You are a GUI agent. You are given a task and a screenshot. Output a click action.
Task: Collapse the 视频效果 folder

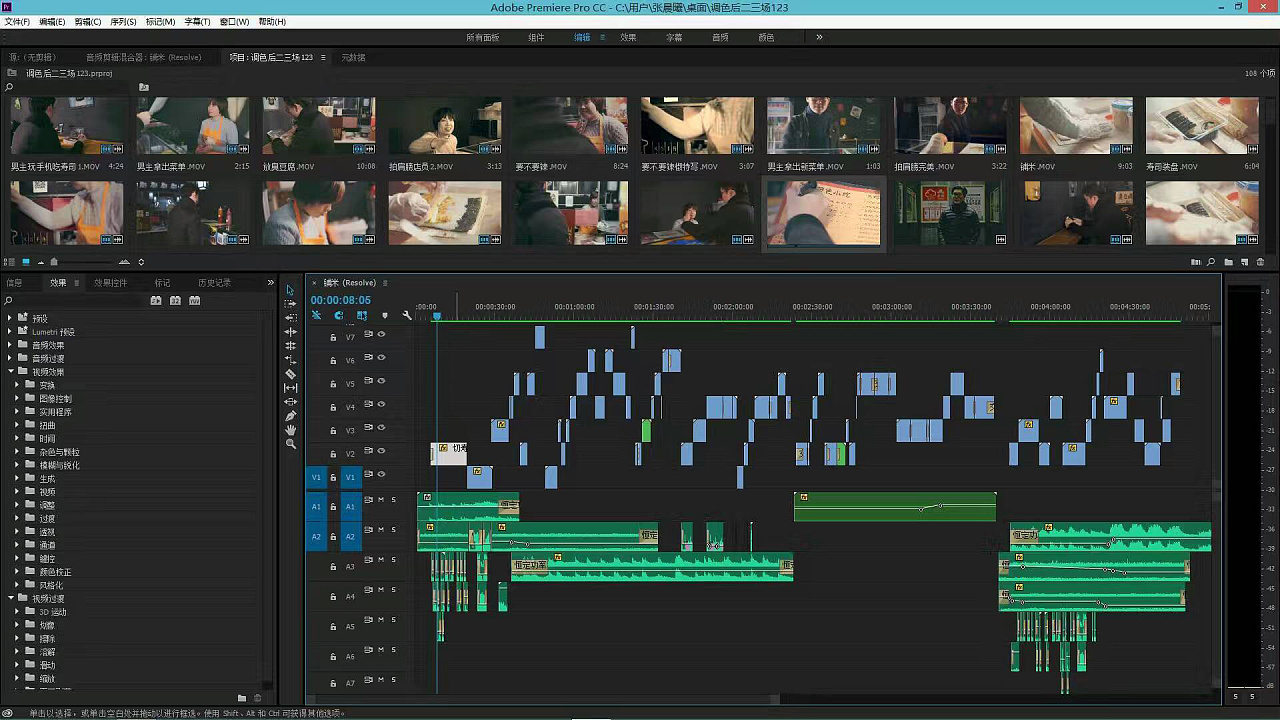point(11,372)
